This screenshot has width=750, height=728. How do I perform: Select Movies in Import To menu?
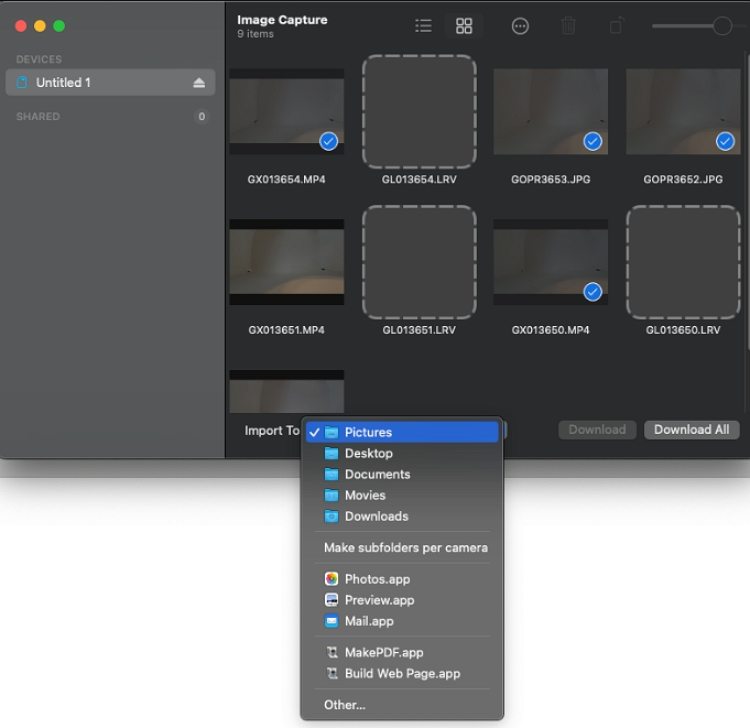point(402,495)
